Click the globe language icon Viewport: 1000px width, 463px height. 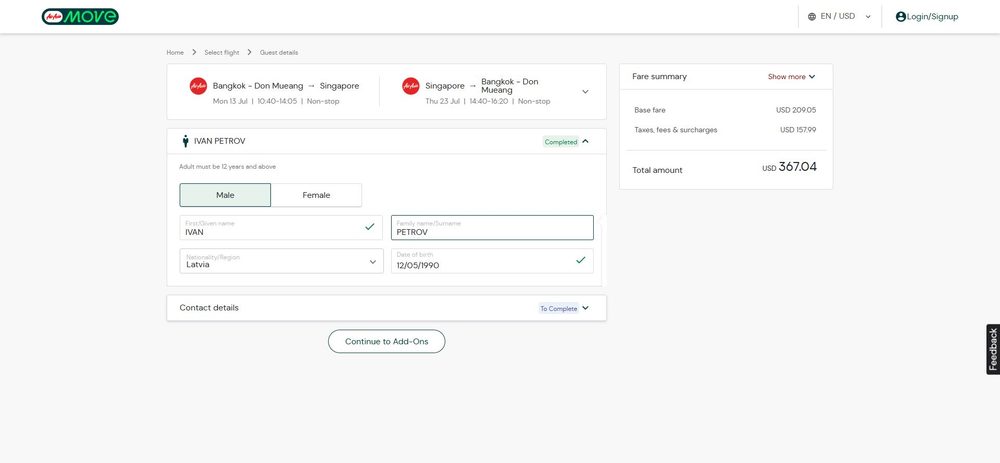(x=812, y=17)
